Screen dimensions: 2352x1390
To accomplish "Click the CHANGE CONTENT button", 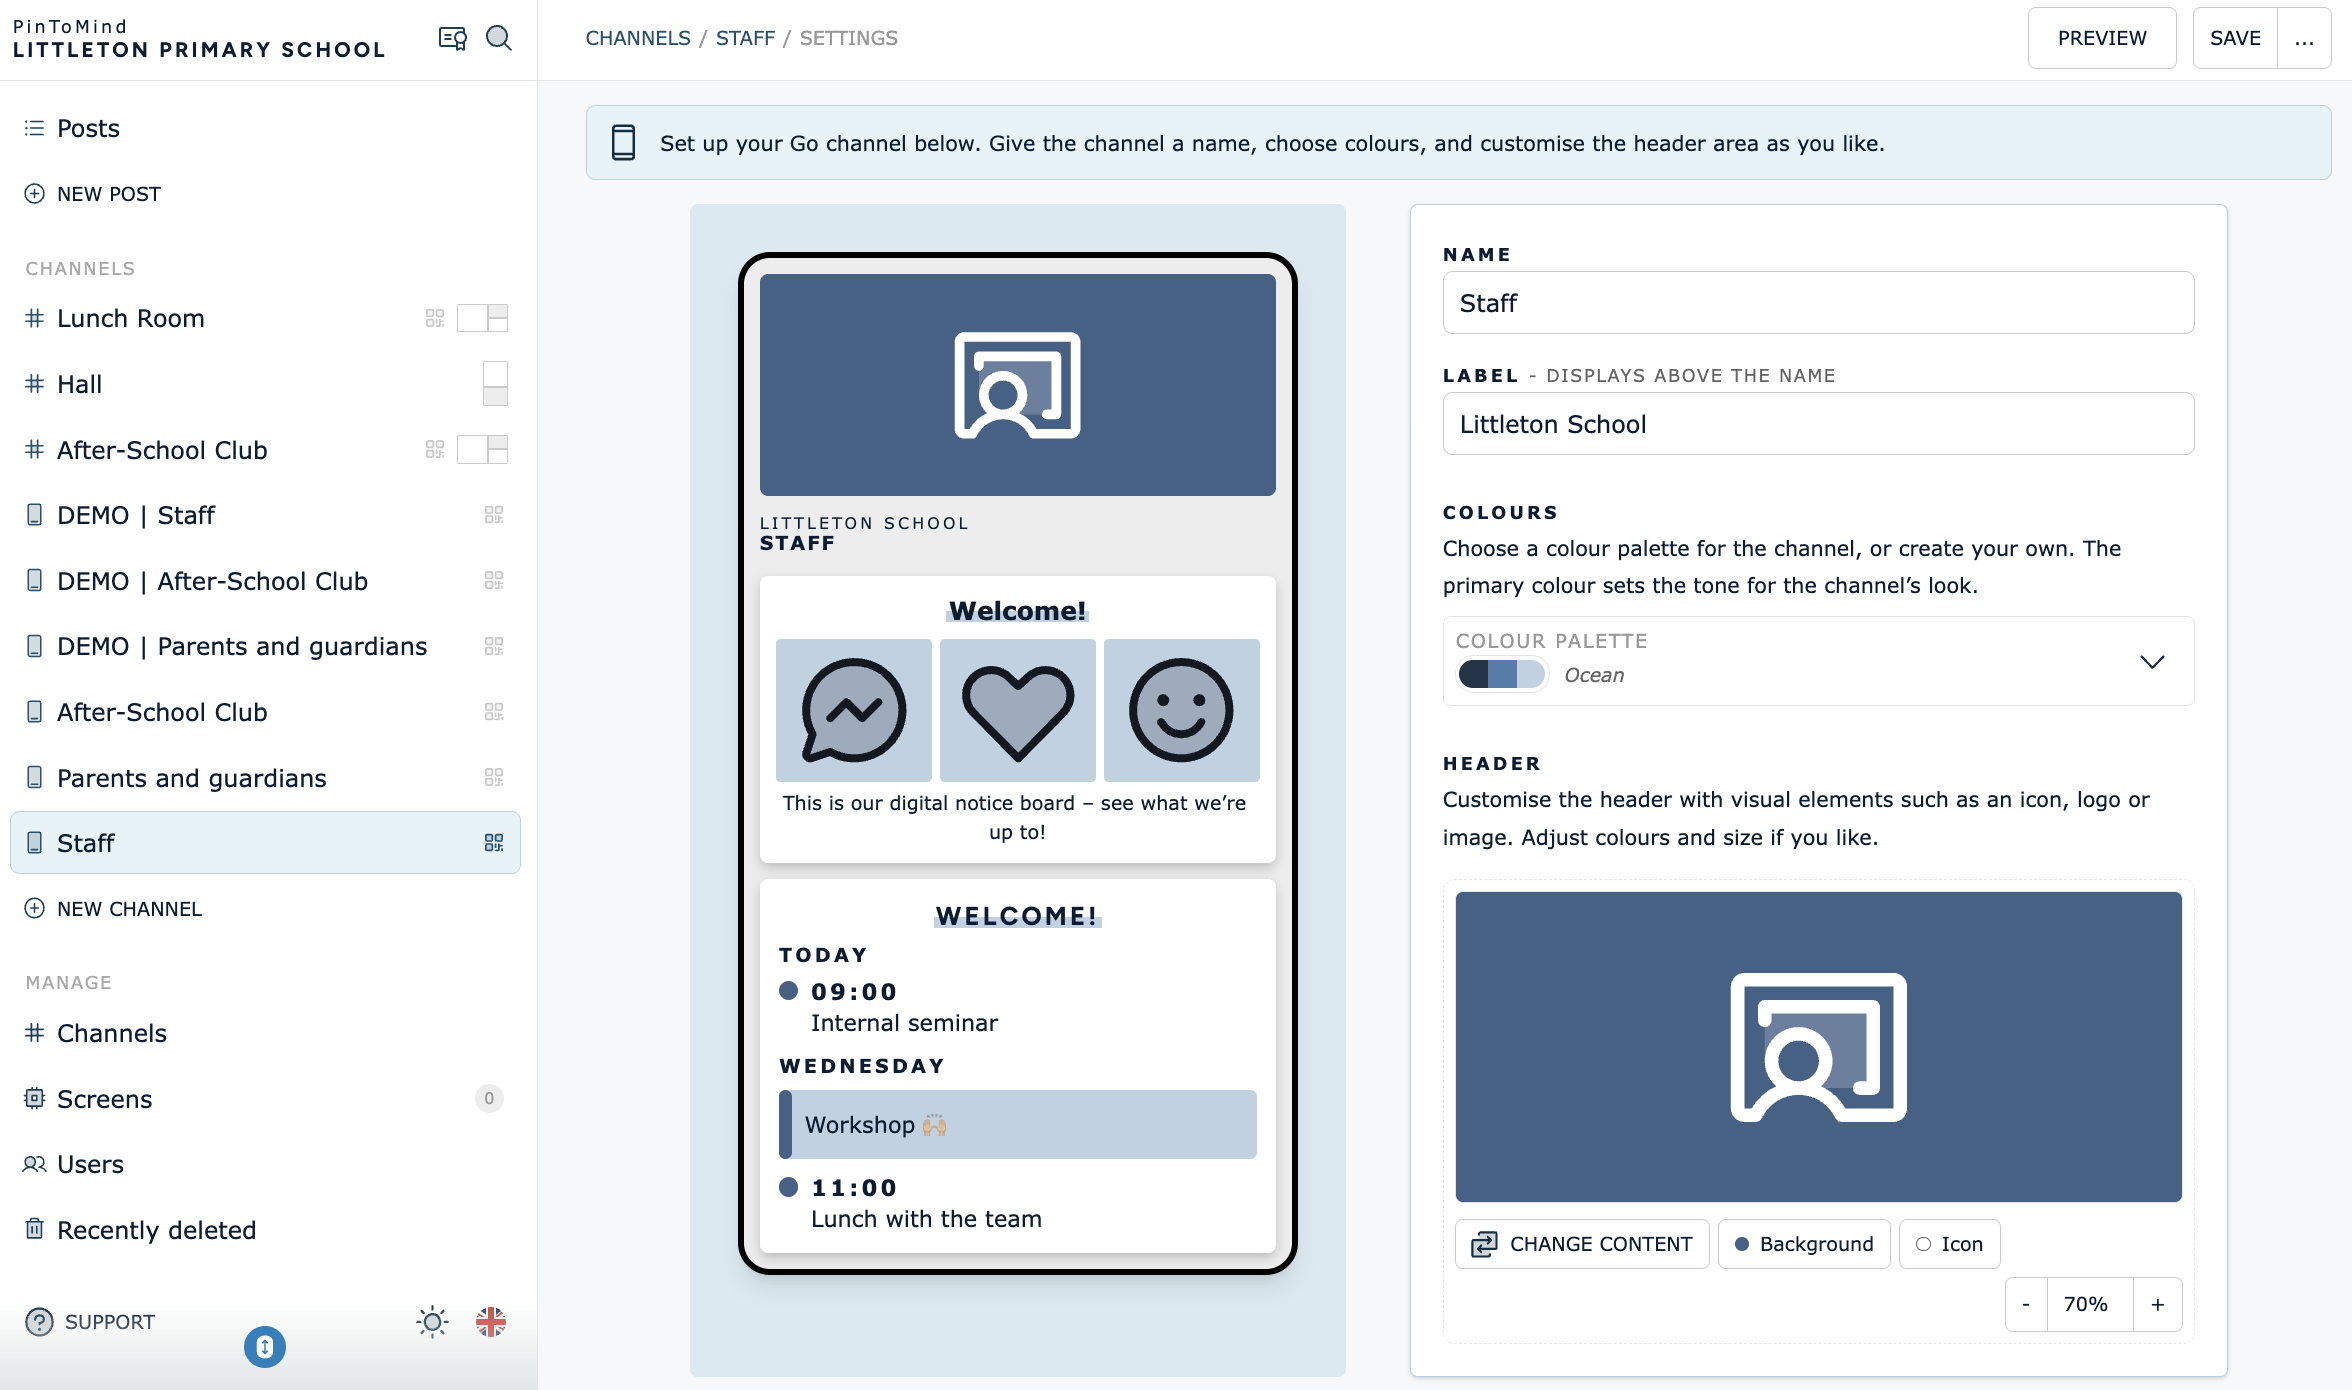I will pos(1582,1244).
